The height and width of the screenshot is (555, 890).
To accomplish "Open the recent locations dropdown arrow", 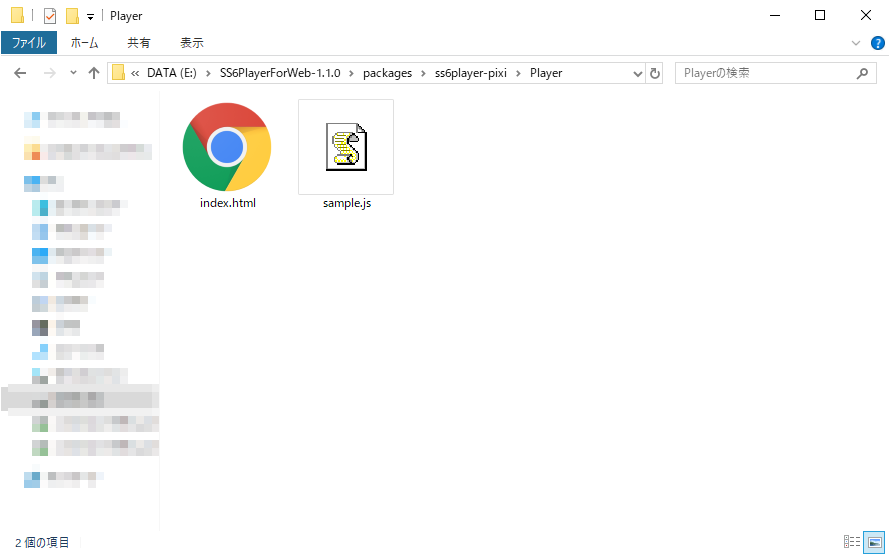I will pyautogui.click(x=73, y=73).
